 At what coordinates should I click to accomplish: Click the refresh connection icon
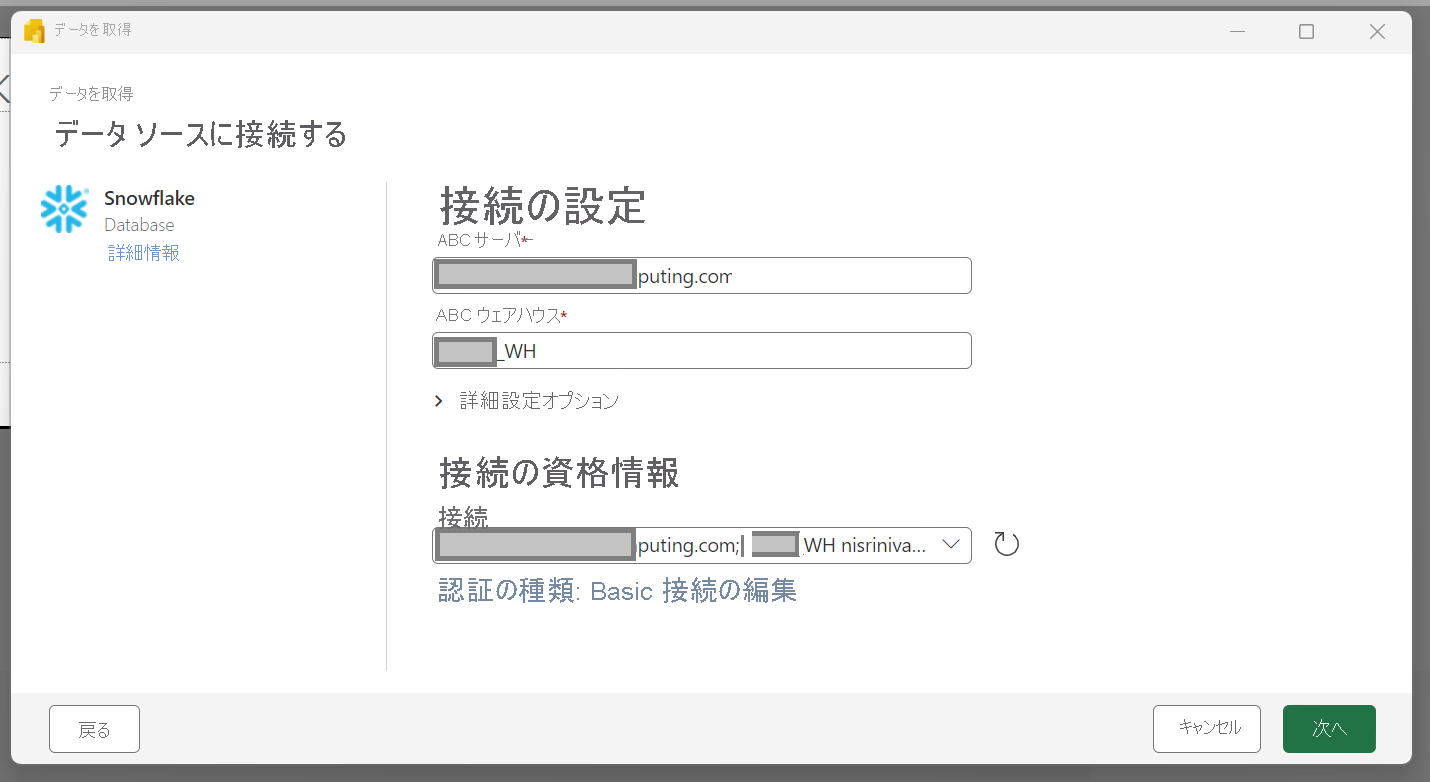[x=1006, y=545]
